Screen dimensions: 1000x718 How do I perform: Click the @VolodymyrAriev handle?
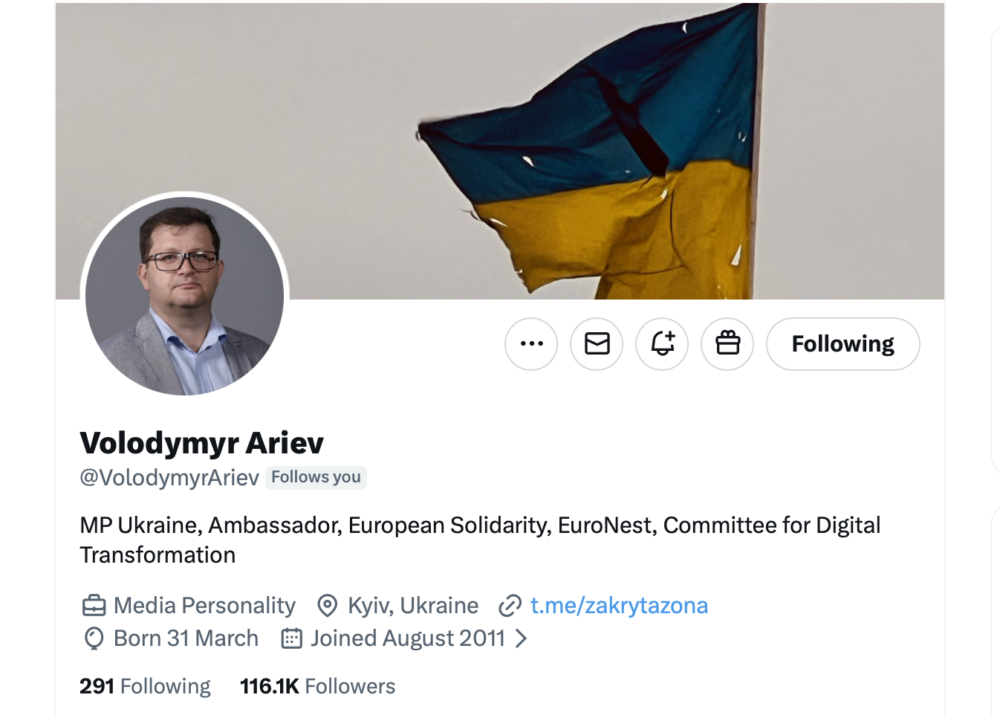[x=170, y=477]
